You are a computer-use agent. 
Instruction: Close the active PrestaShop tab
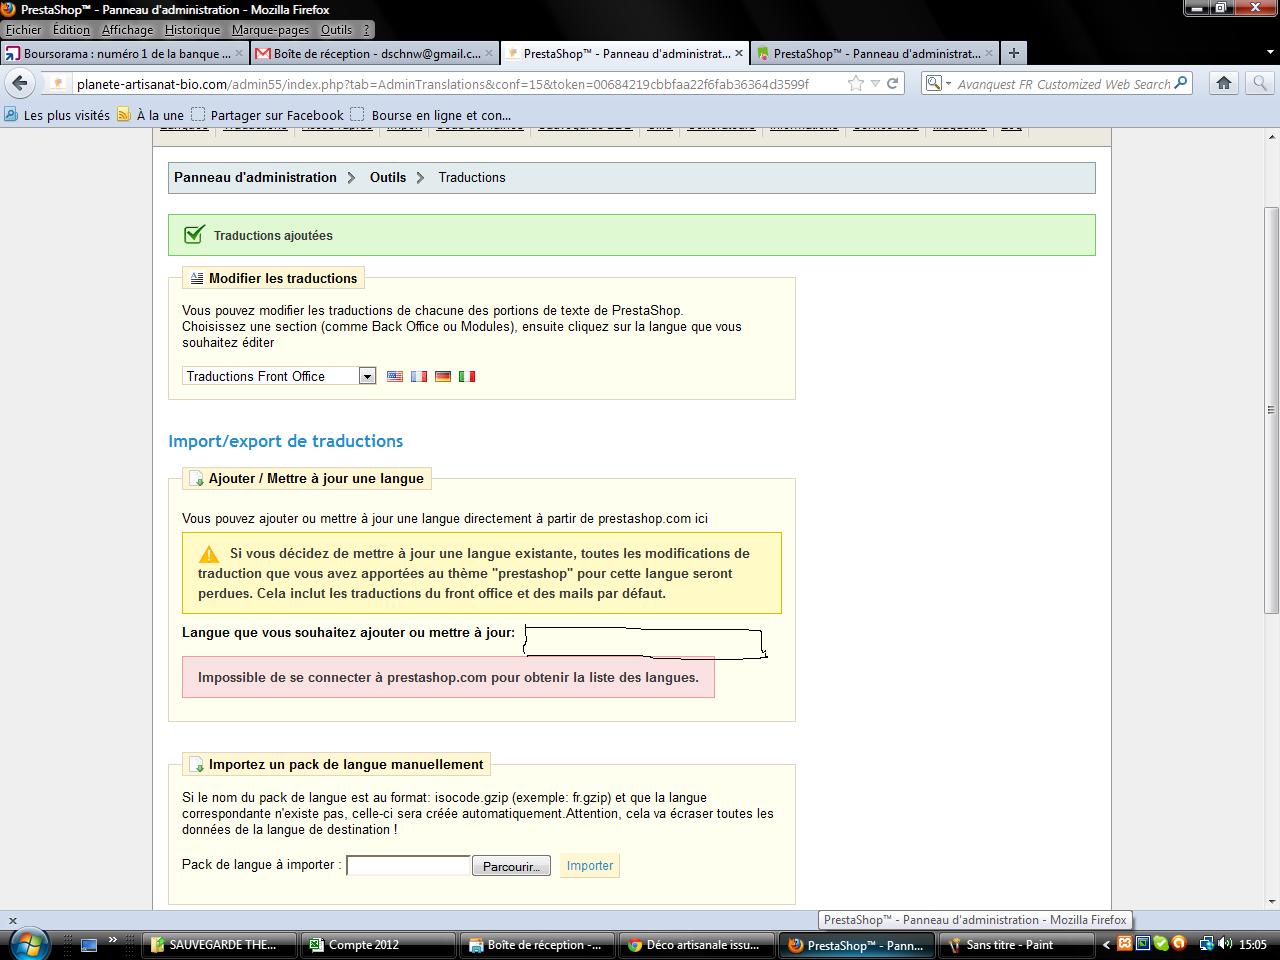point(740,53)
